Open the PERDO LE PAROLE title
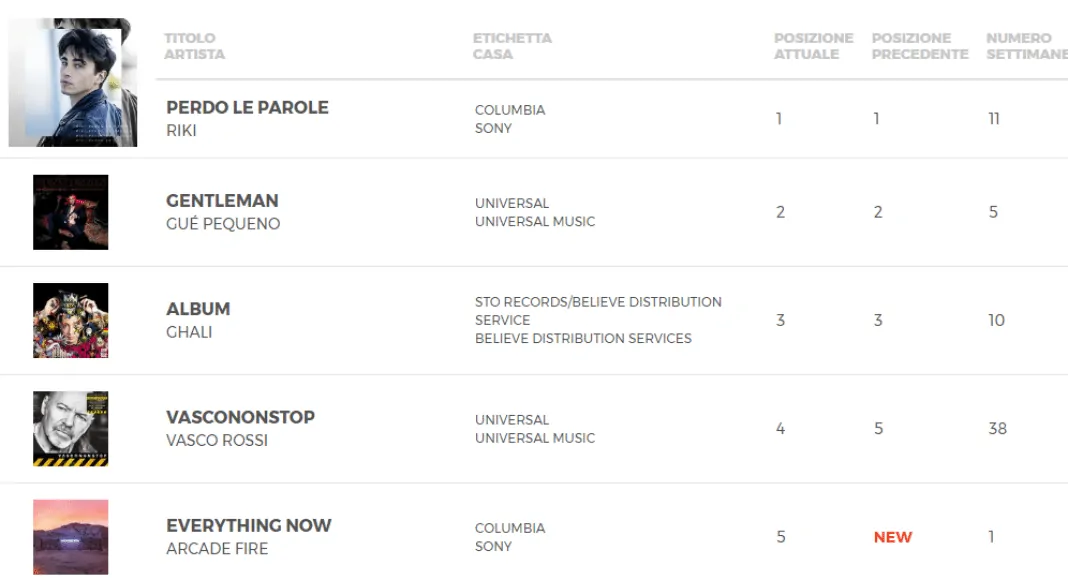Image resolution: width=1068 pixels, height=580 pixels. coord(247,107)
